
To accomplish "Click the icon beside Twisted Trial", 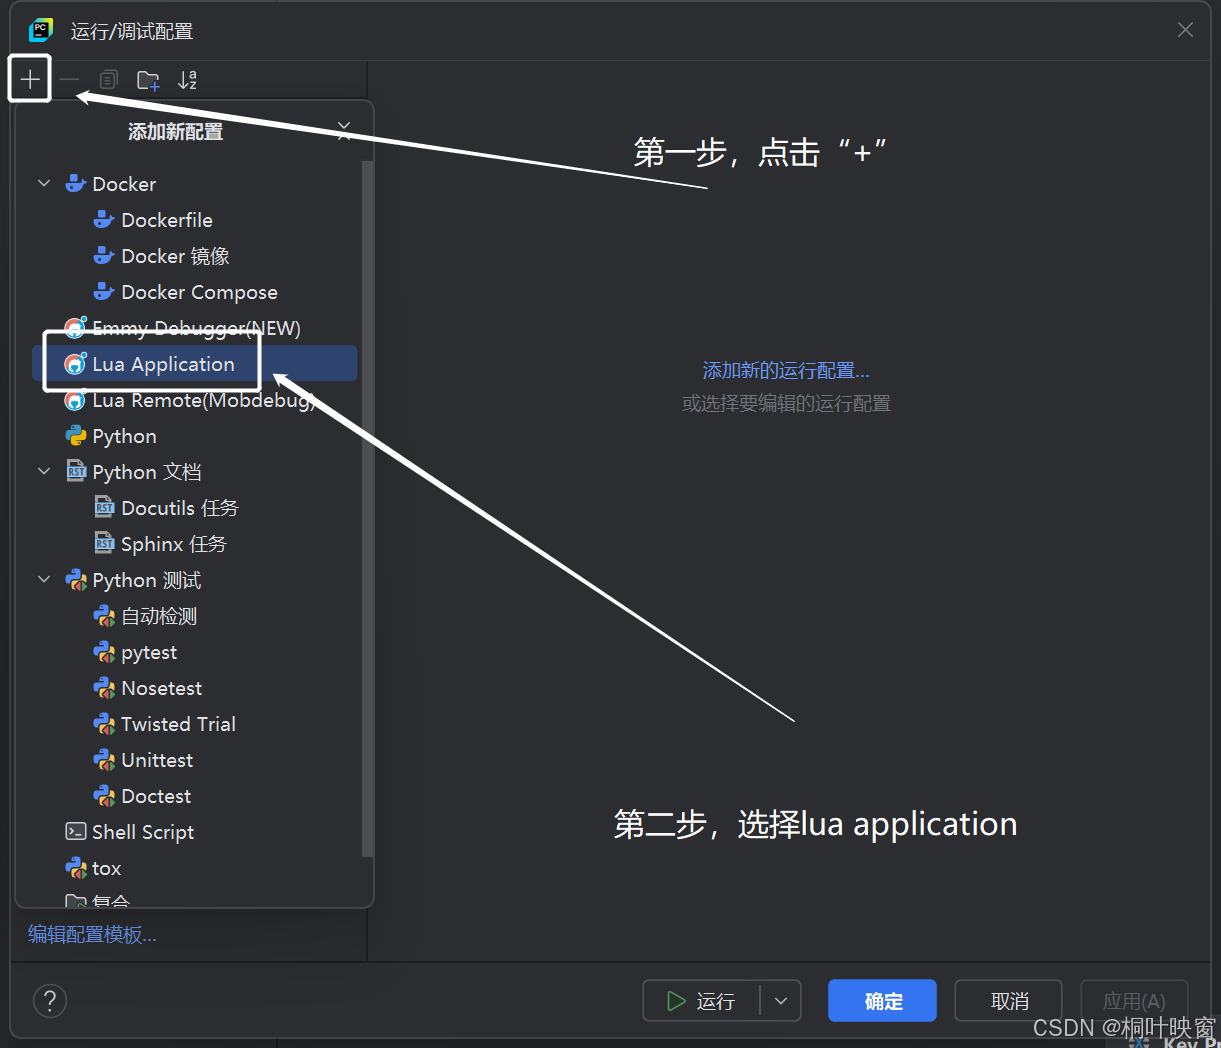I will 105,724.
